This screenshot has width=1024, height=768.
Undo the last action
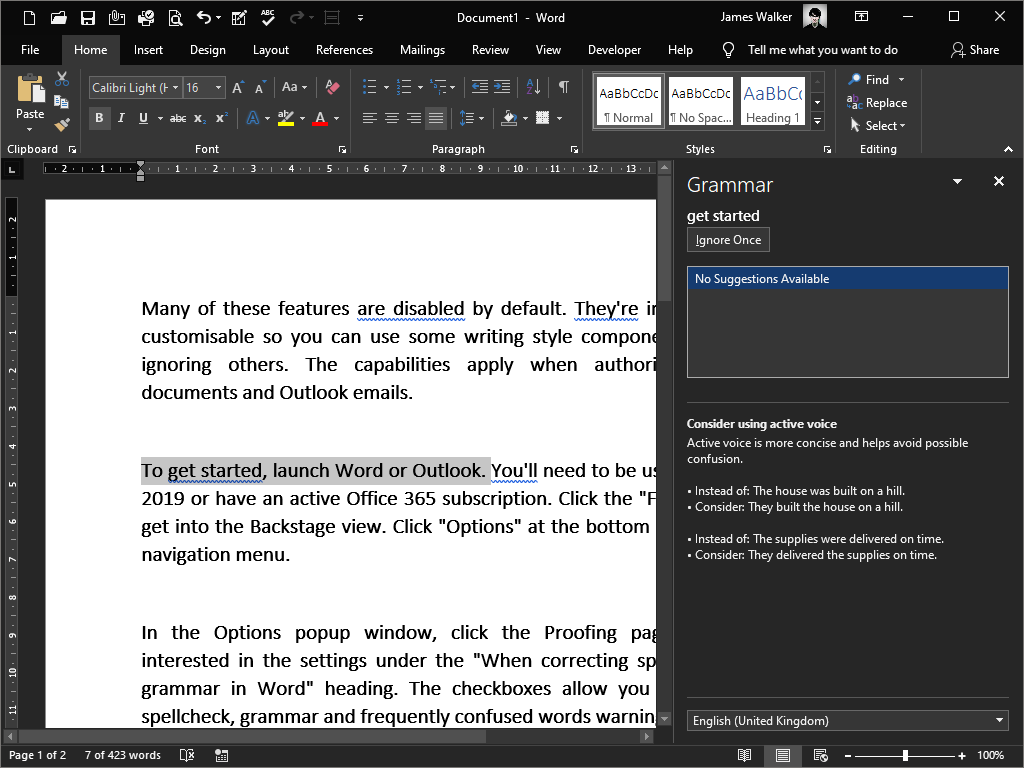(204, 18)
